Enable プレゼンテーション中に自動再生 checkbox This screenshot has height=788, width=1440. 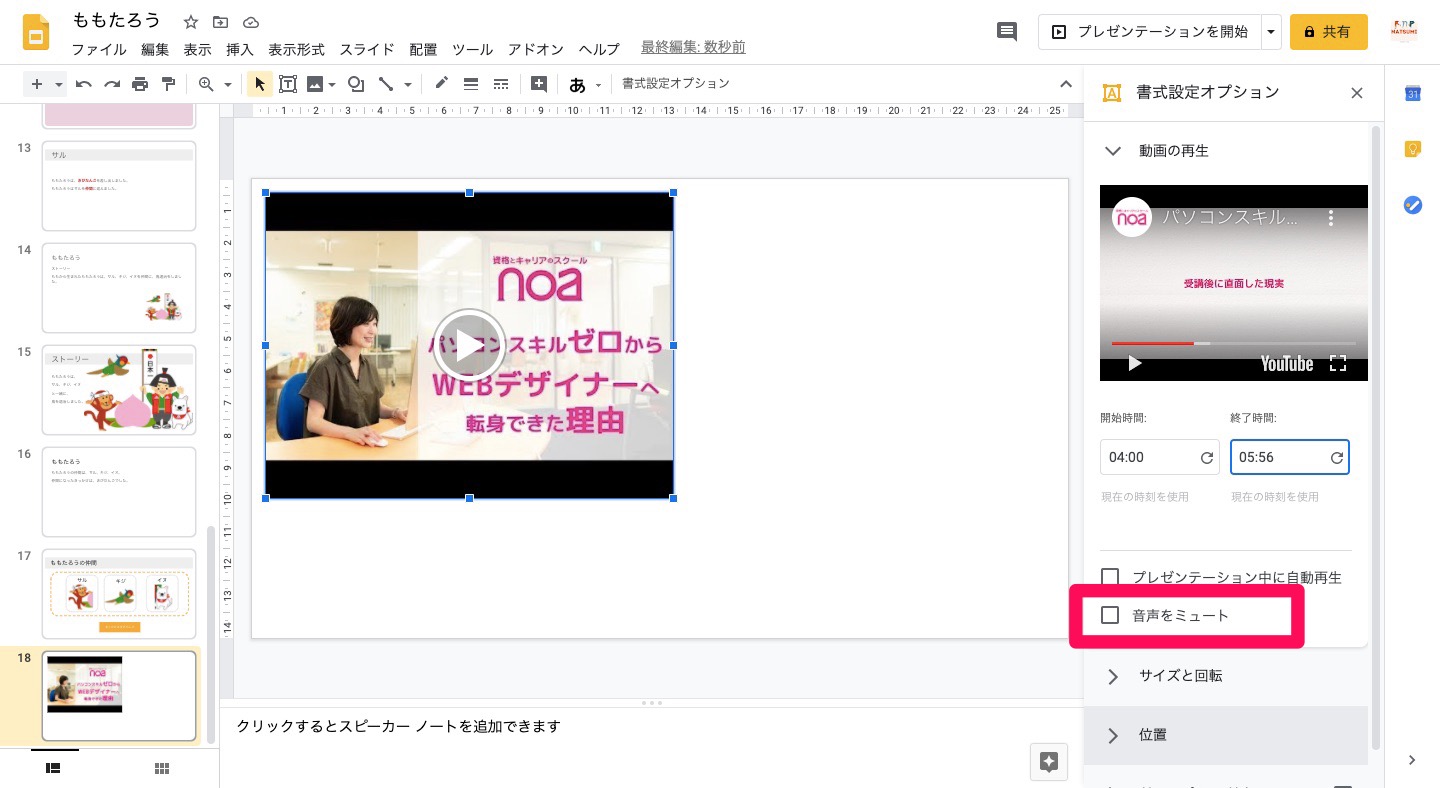tap(1110, 577)
